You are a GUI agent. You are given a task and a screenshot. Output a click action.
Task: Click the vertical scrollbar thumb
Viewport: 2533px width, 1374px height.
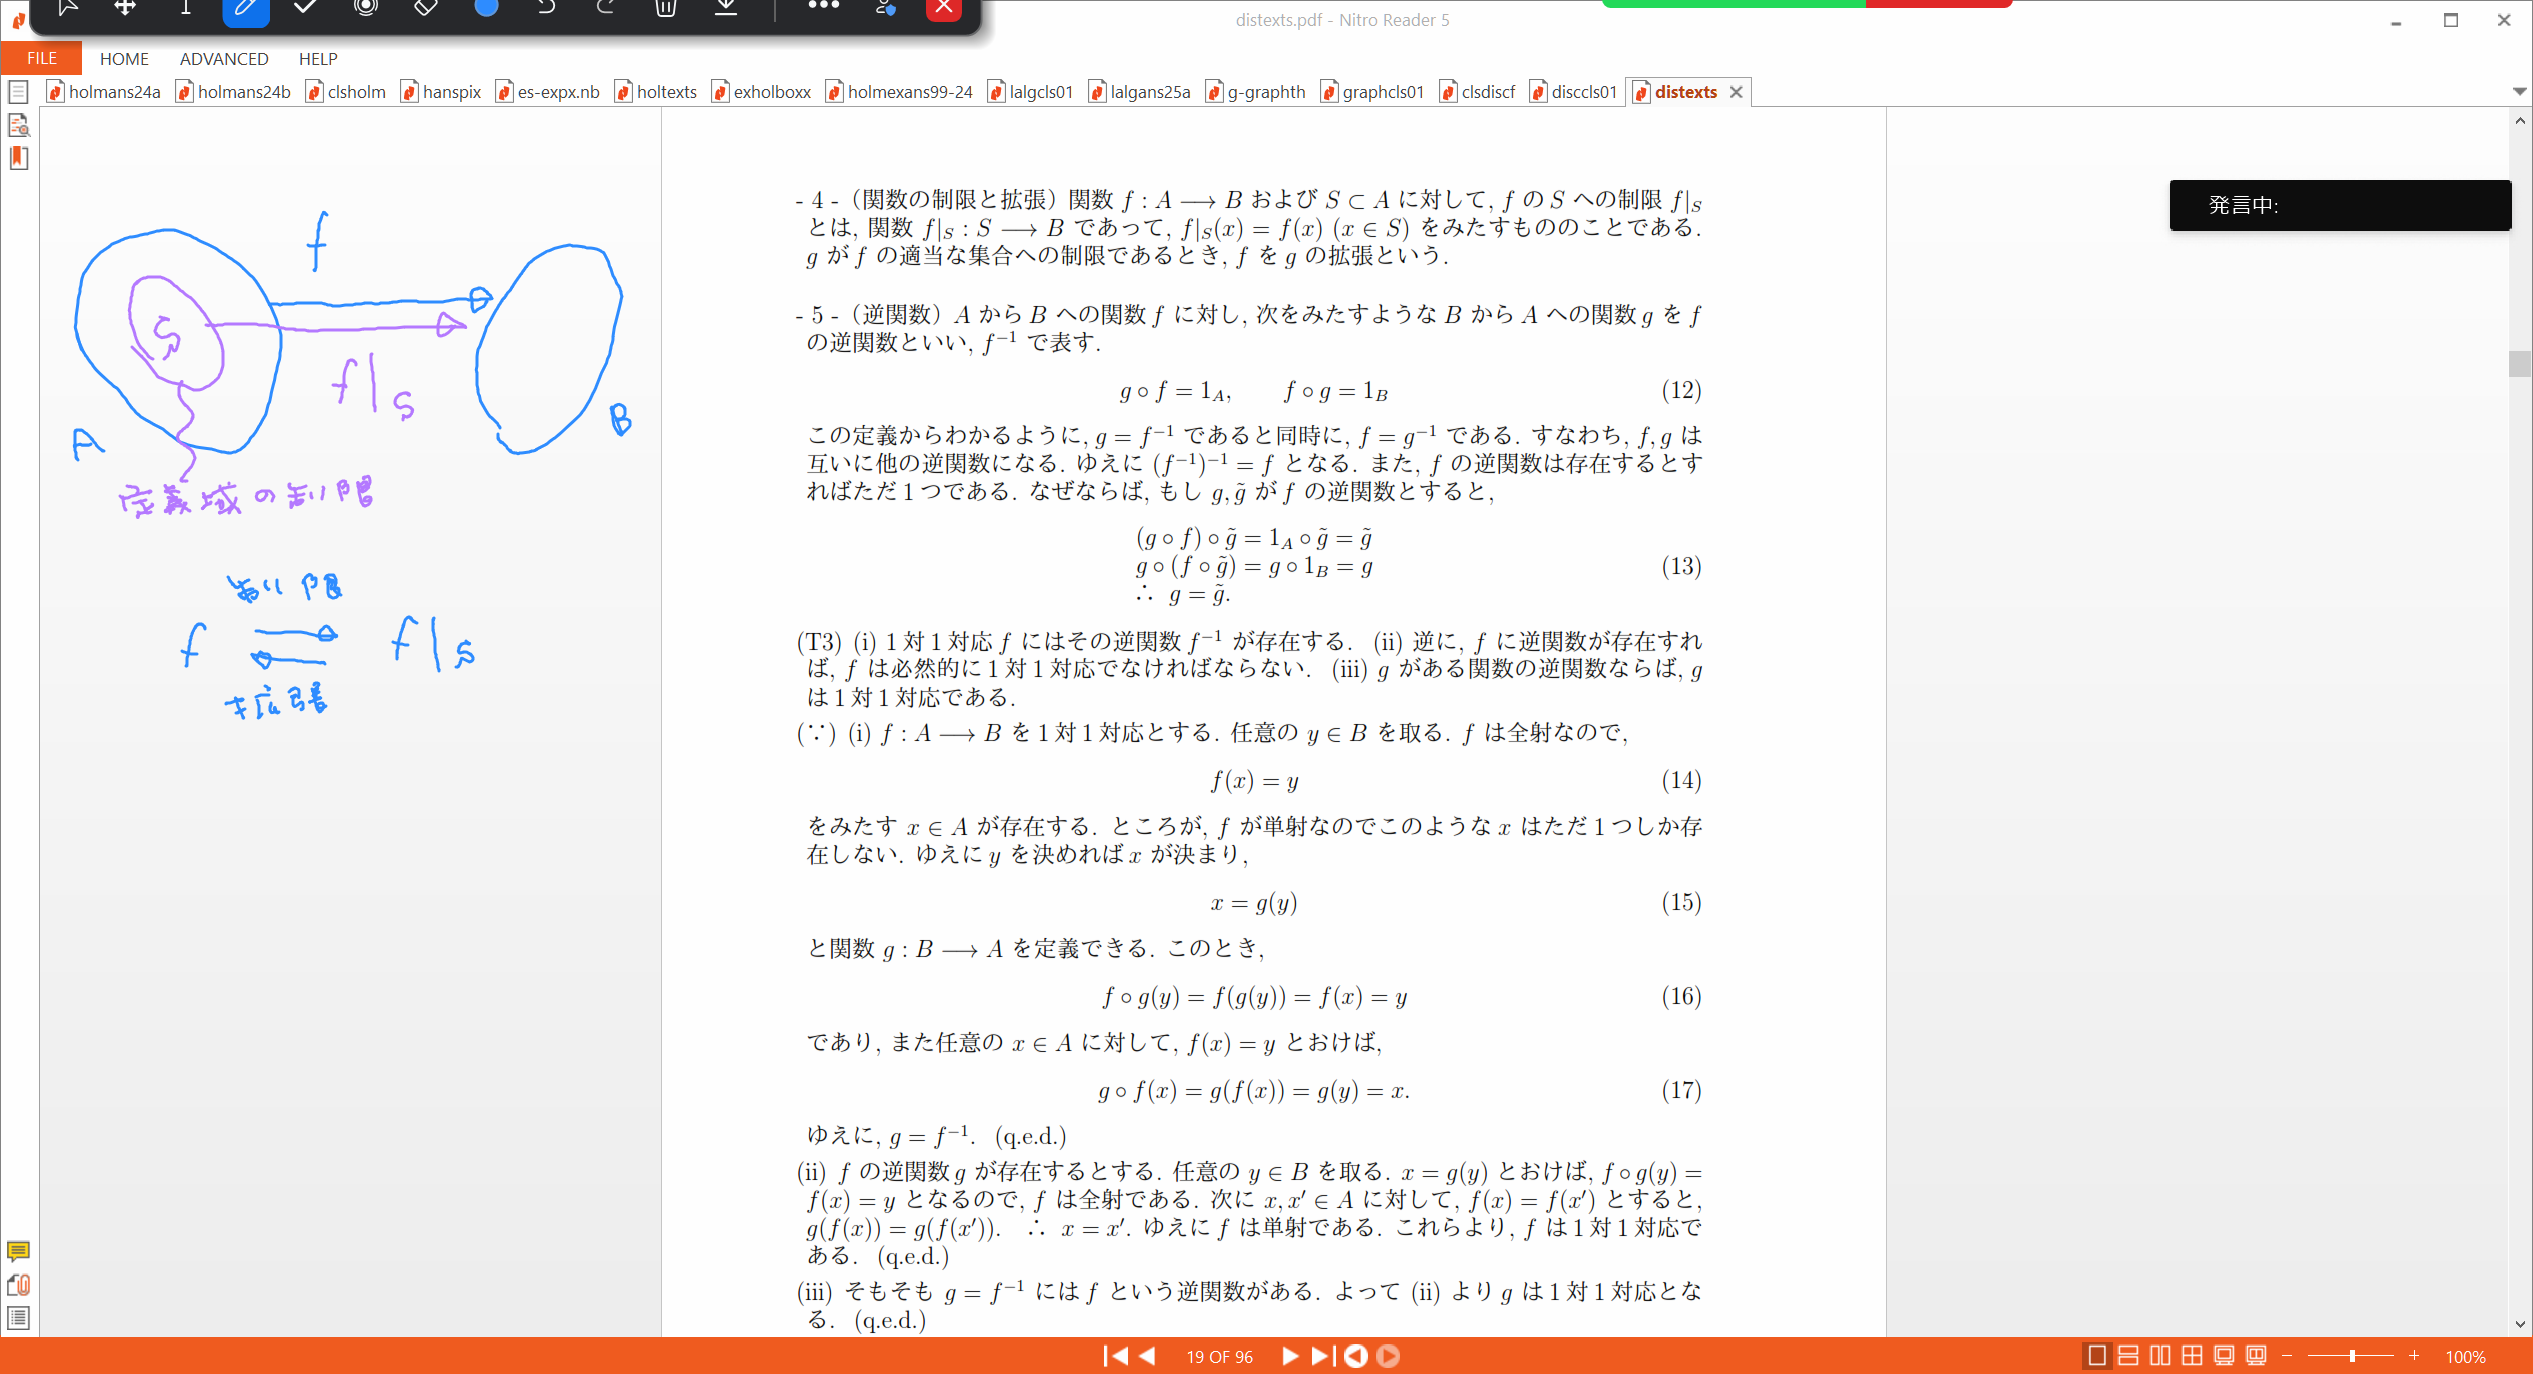click(x=2520, y=364)
